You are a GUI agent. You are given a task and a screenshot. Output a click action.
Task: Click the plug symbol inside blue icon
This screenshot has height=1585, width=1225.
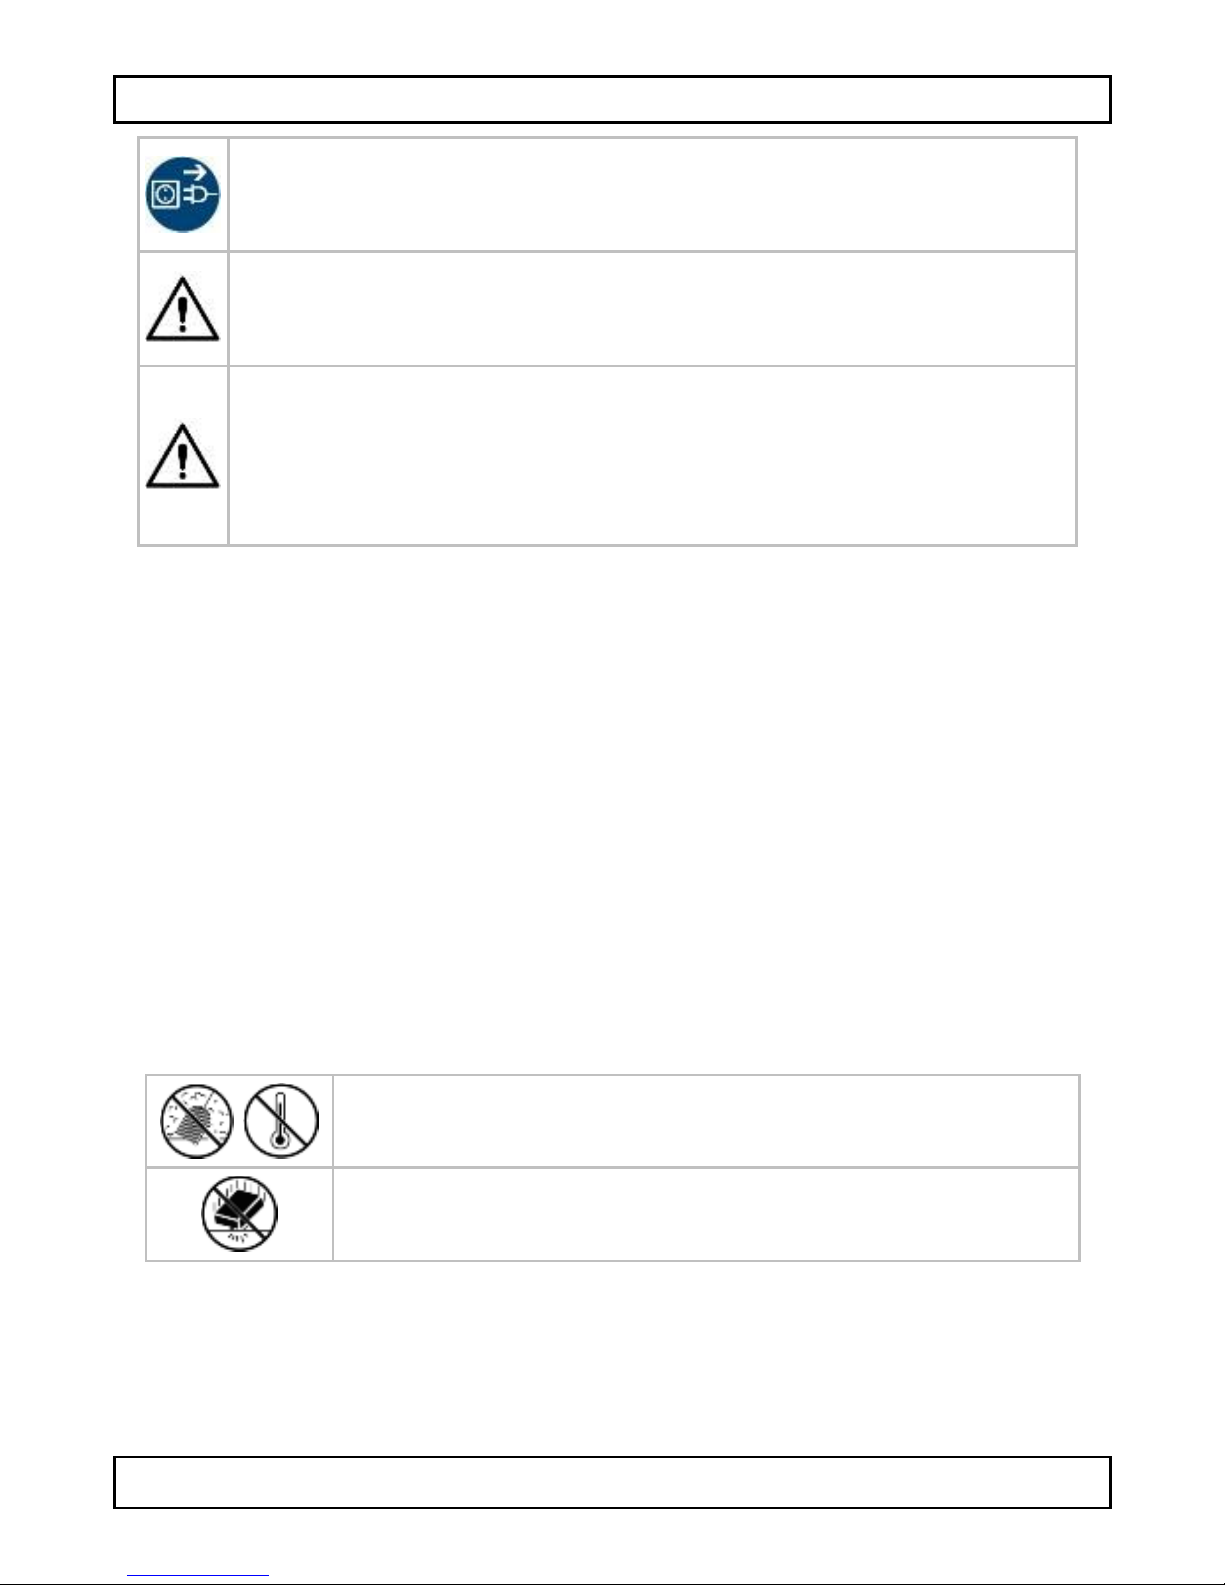pos(200,196)
